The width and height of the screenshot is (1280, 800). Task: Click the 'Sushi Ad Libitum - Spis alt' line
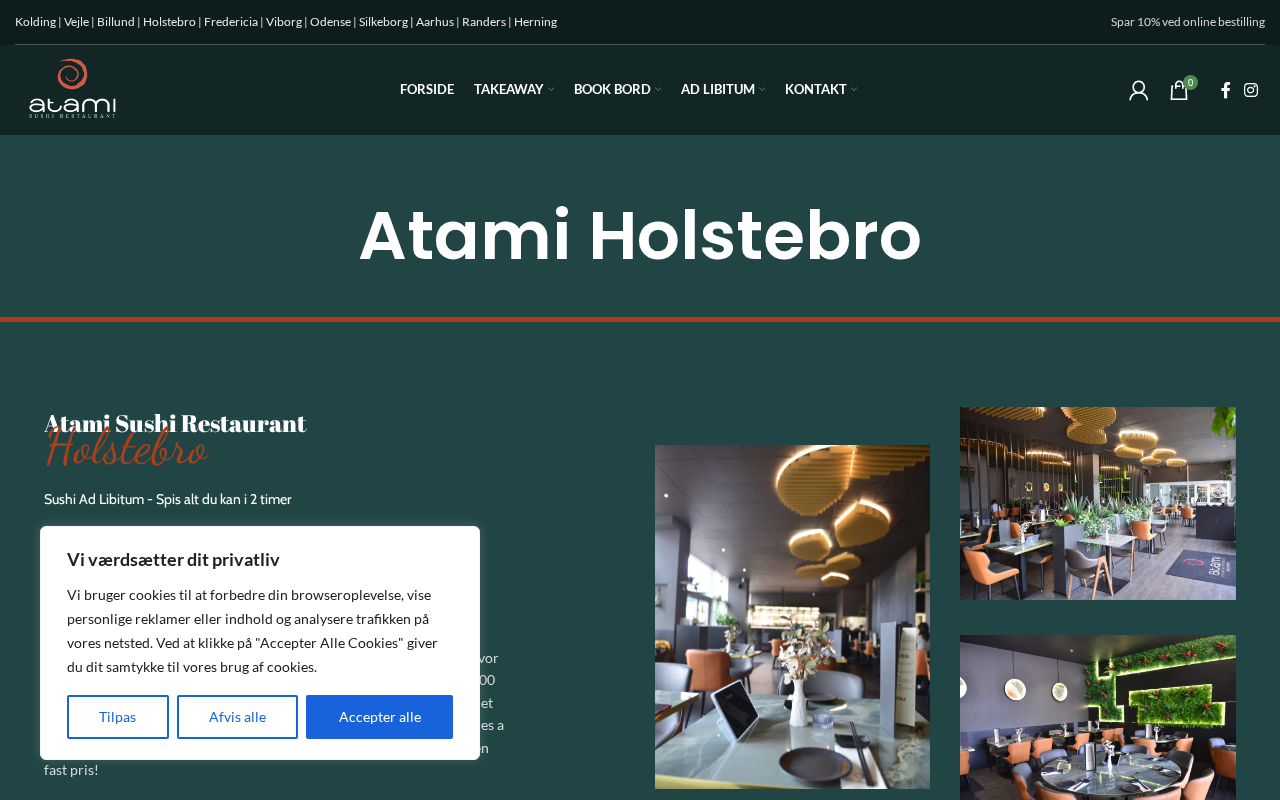click(x=168, y=499)
